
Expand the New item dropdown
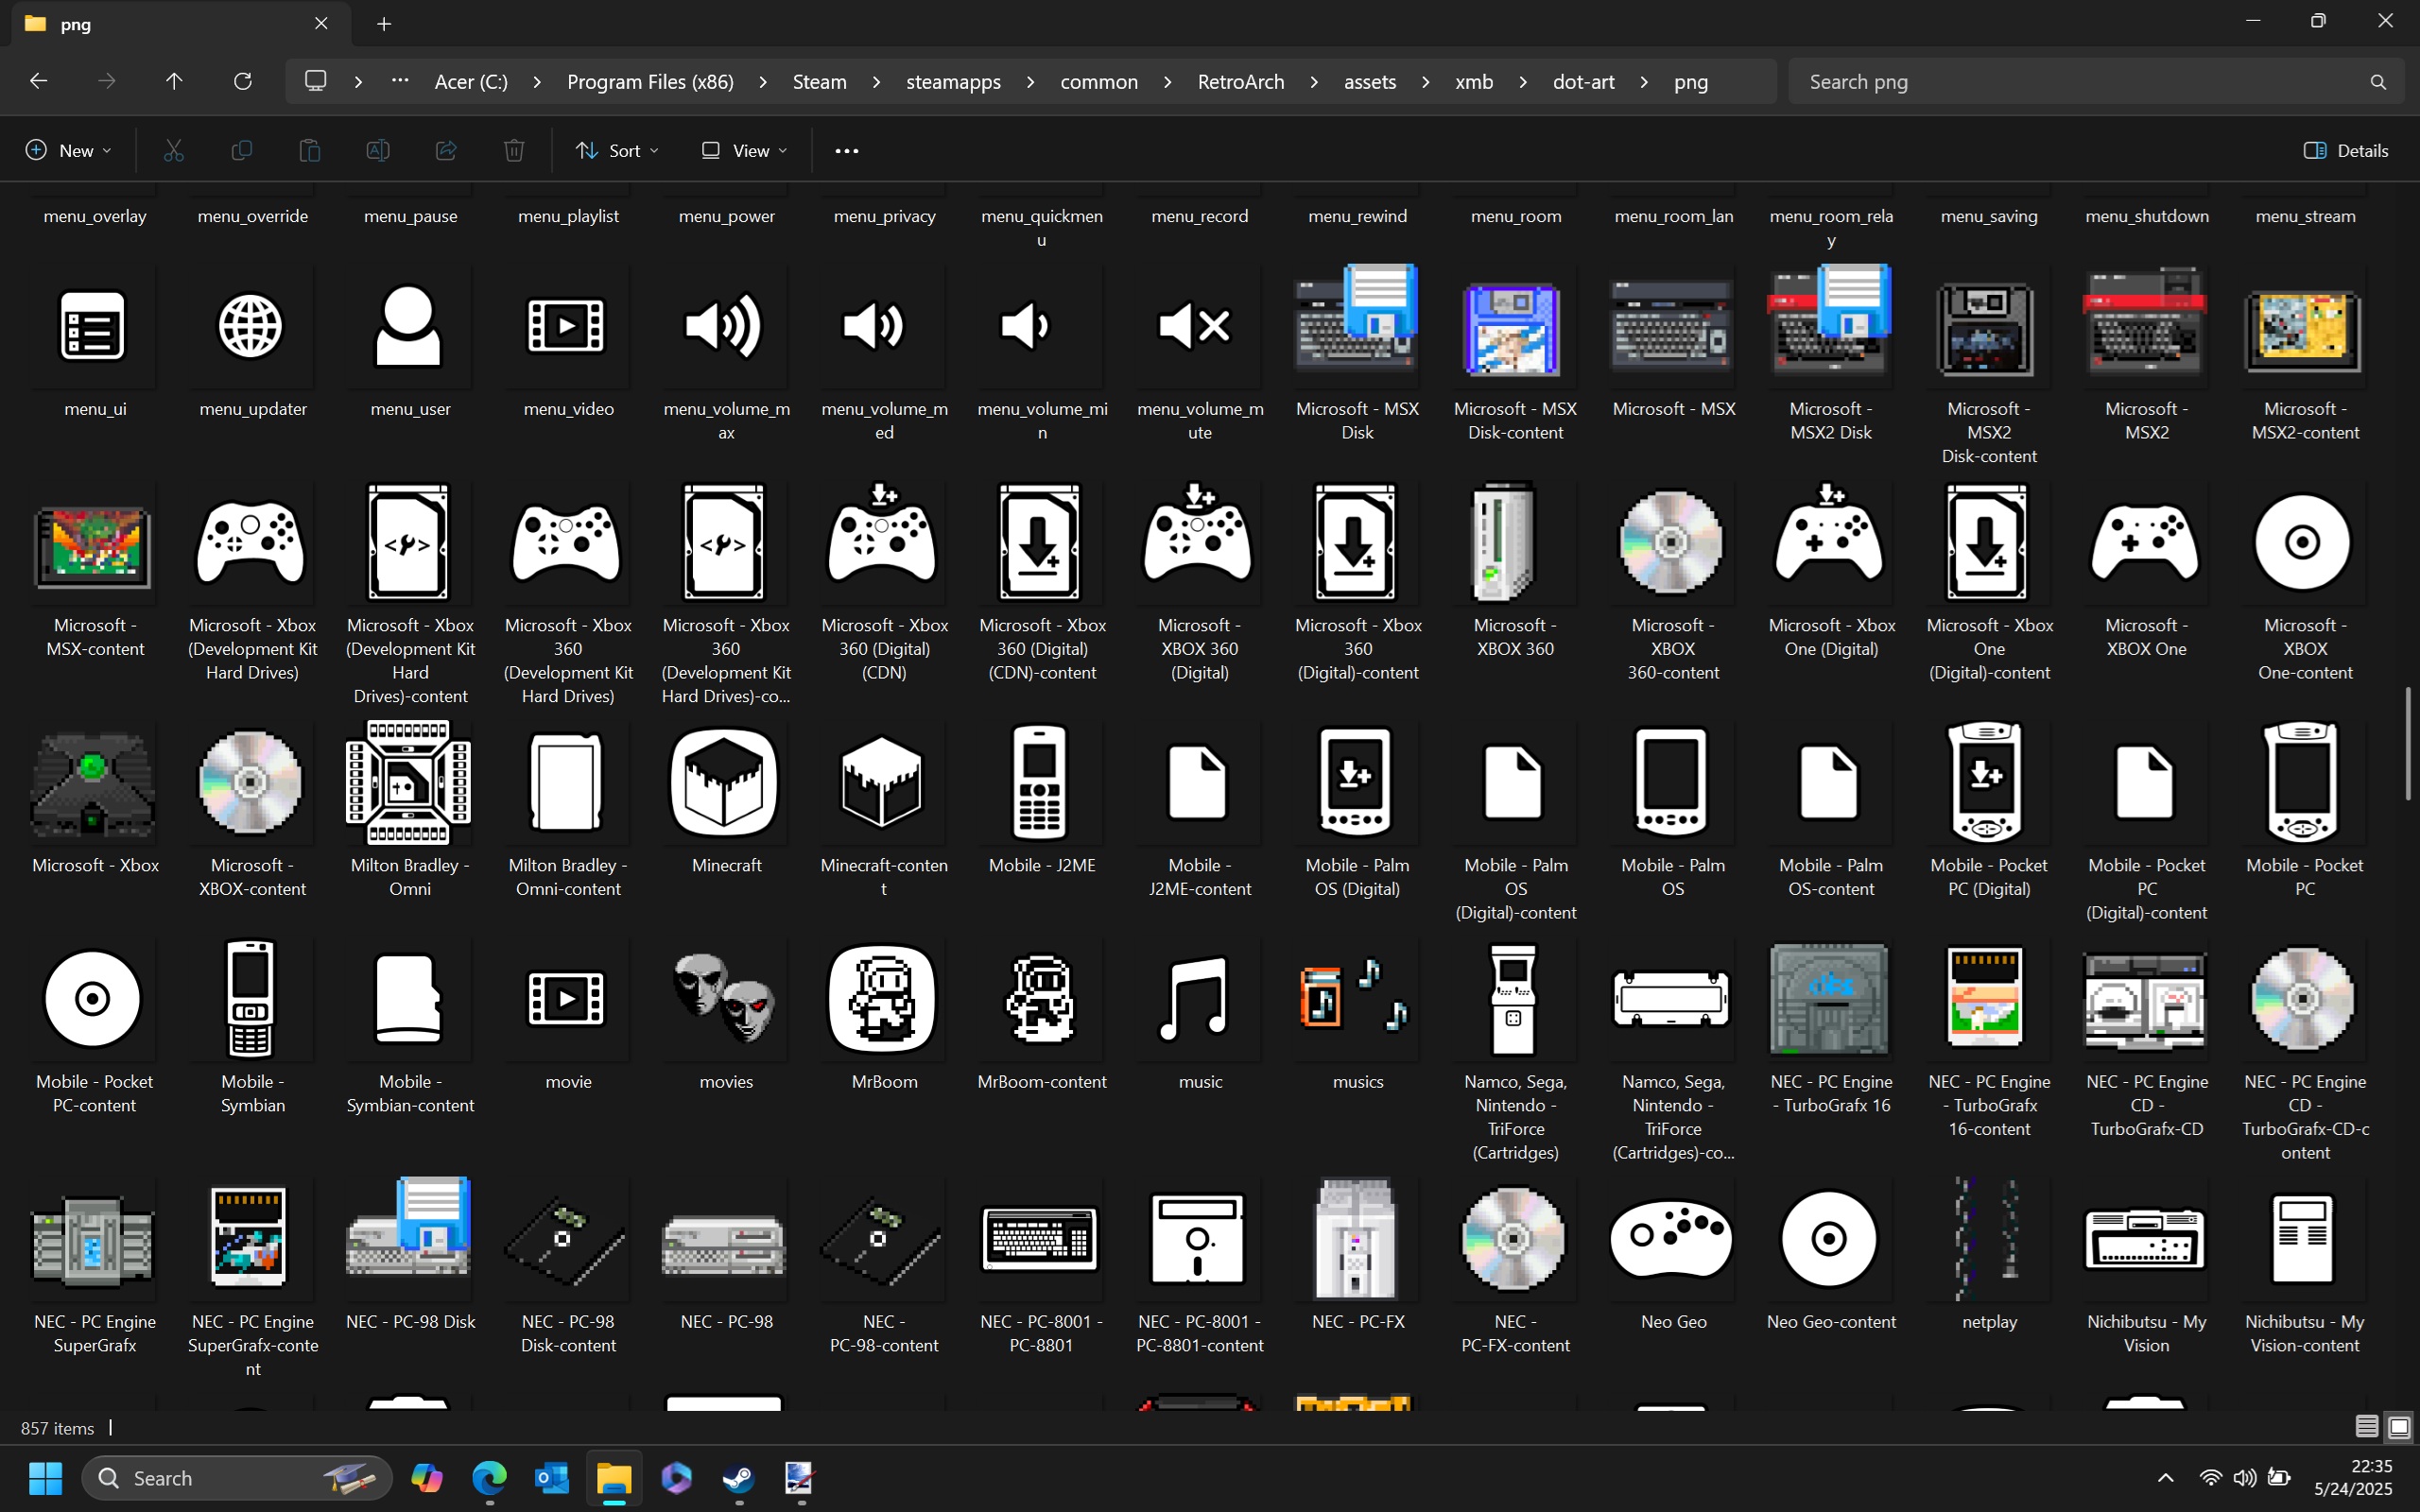pos(68,150)
